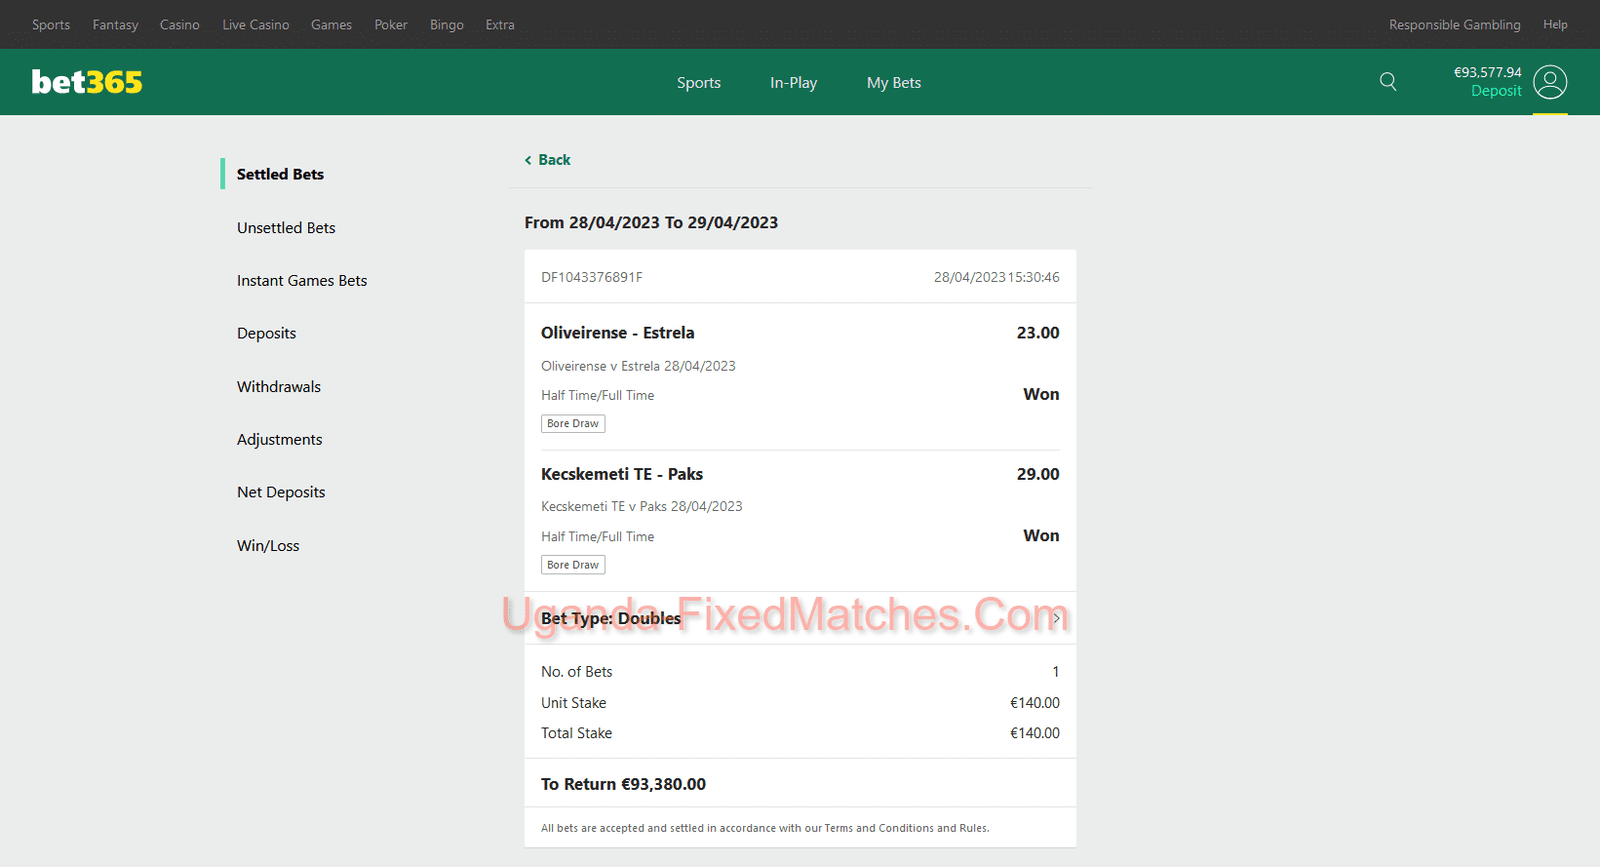Go to Withdrawals in sidebar

point(279,387)
